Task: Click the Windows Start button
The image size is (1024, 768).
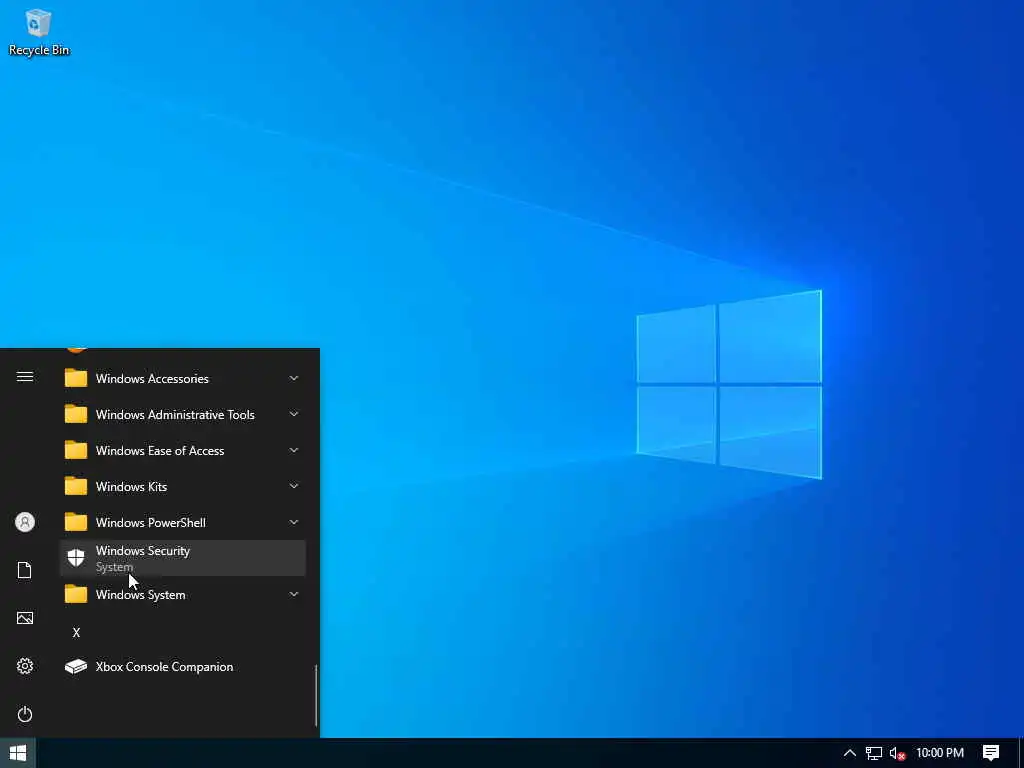Action: pyautogui.click(x=18, y=753)
